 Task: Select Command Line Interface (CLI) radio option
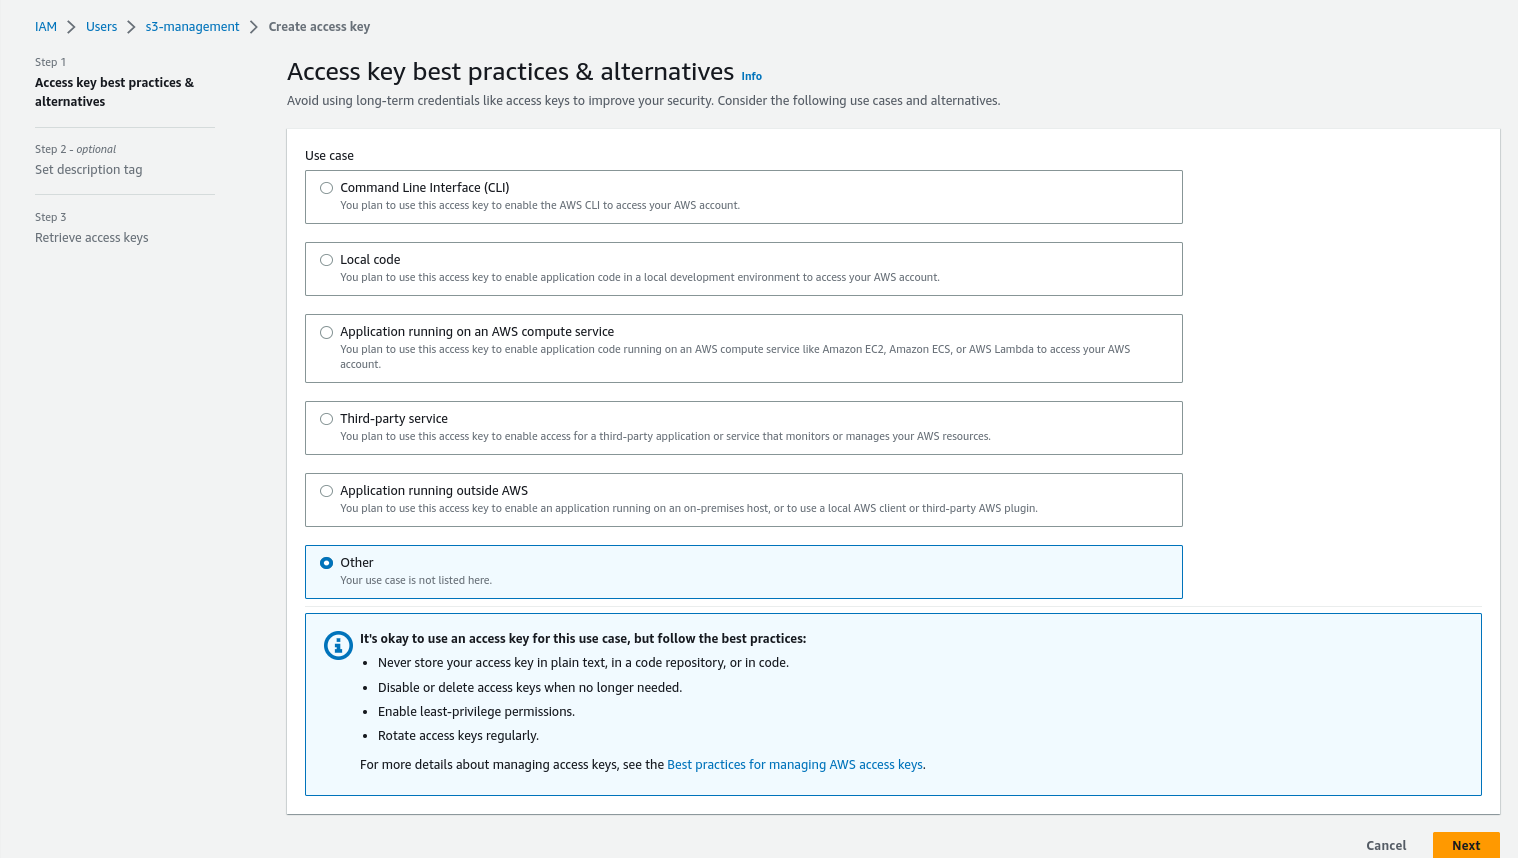326,188
